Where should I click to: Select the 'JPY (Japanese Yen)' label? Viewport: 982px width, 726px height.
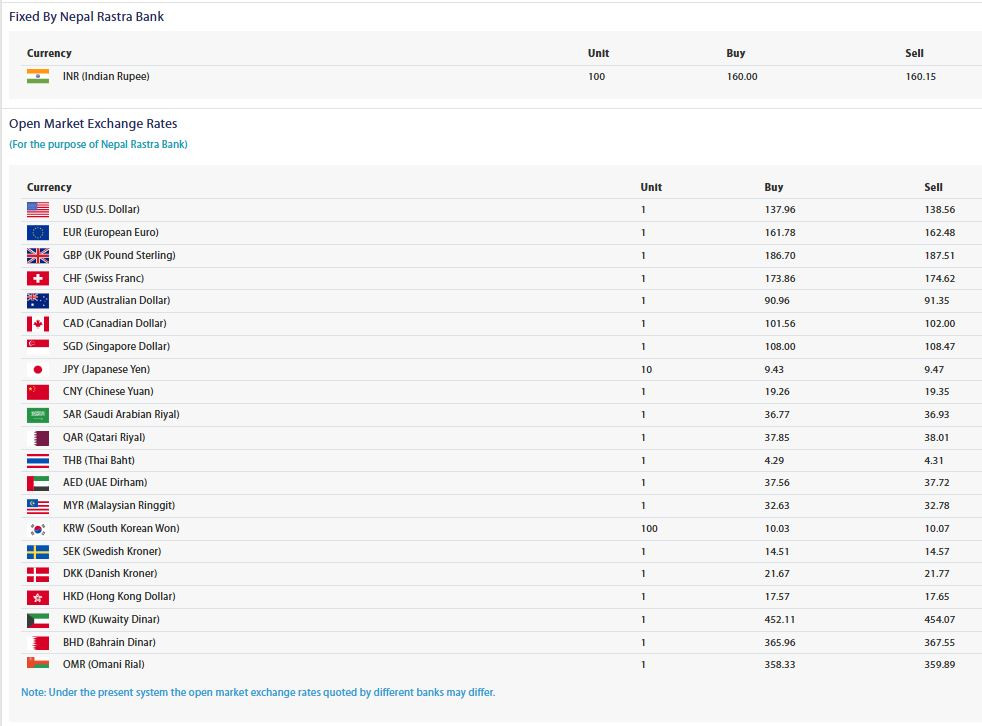(106, 370)
